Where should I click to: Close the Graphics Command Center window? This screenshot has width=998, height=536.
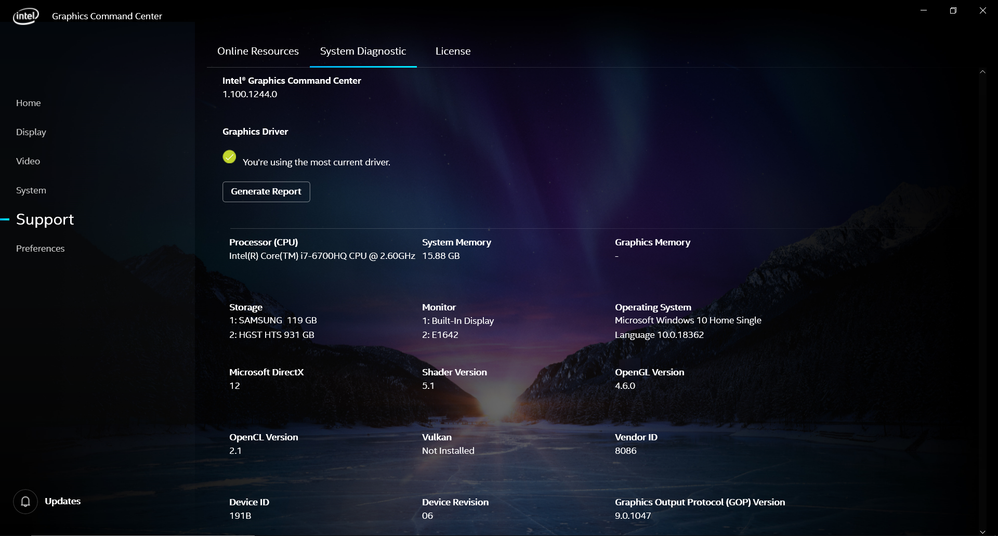tap(983, 11)
